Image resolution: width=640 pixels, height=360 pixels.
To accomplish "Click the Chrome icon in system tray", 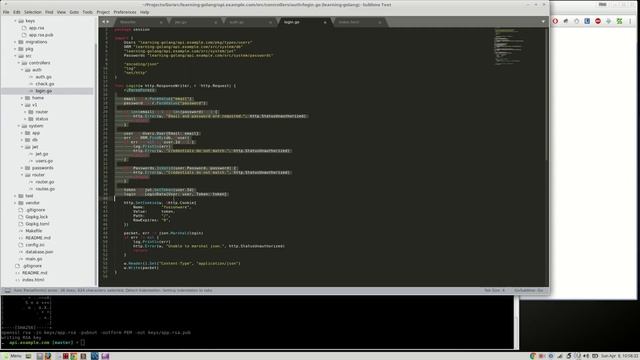I will pos(533,356).
